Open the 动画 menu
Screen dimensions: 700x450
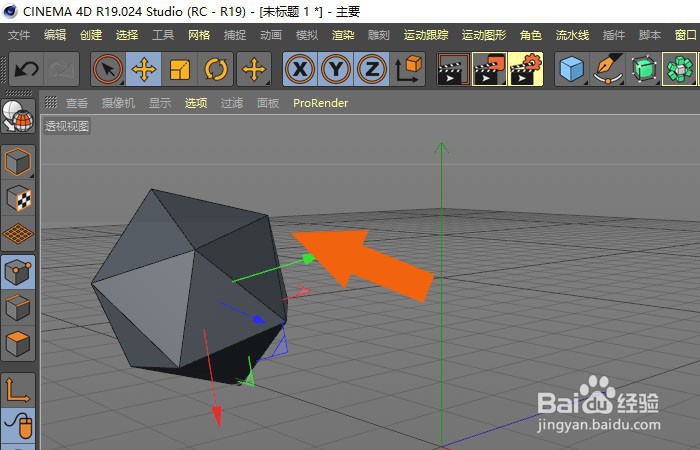click(271, 35)
